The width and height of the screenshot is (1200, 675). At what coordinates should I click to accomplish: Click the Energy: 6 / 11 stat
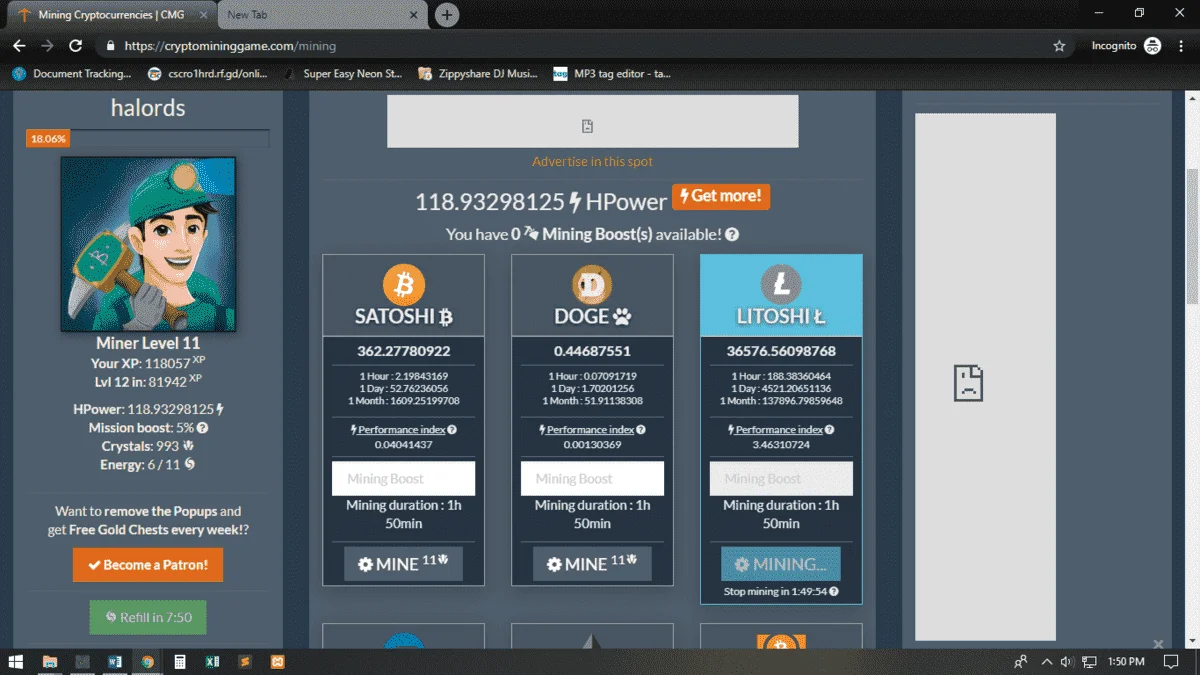[148, 465]
